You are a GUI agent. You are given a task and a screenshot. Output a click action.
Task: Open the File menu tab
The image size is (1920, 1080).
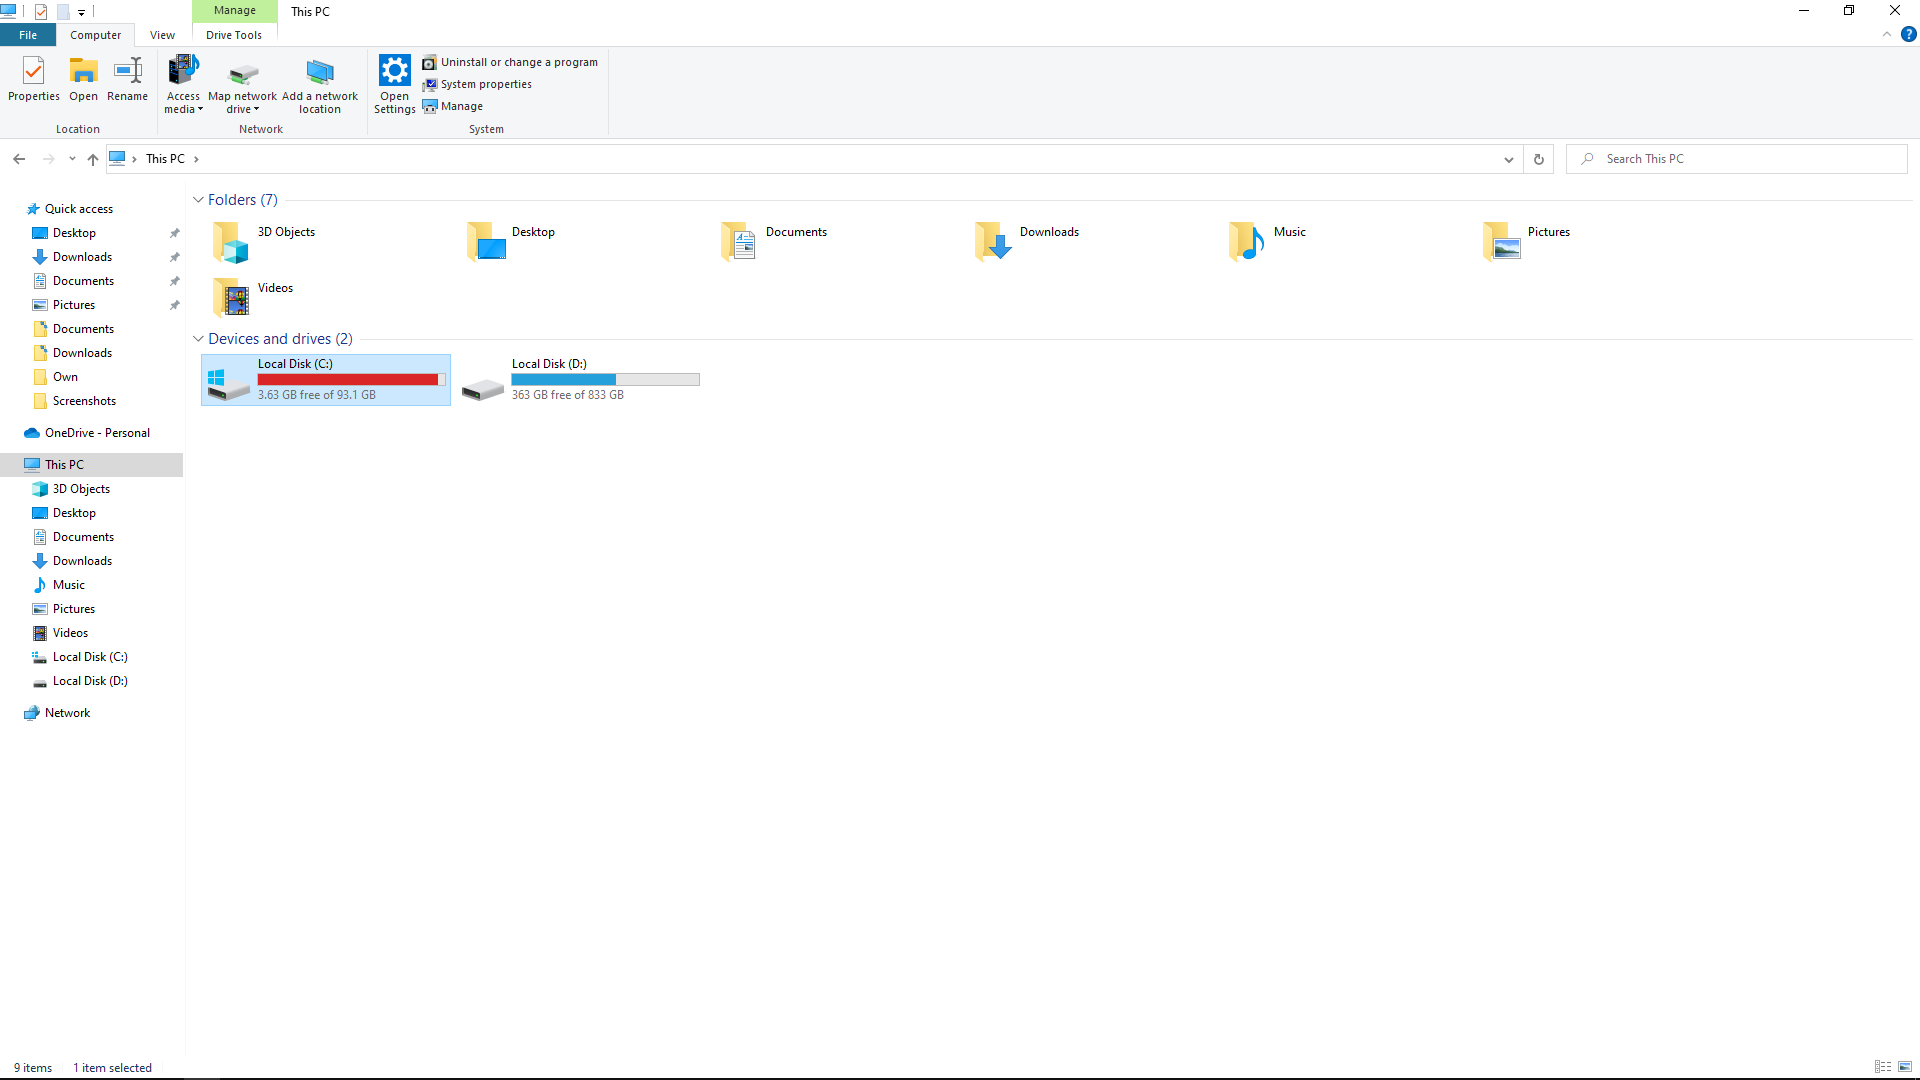pos(28,35)
